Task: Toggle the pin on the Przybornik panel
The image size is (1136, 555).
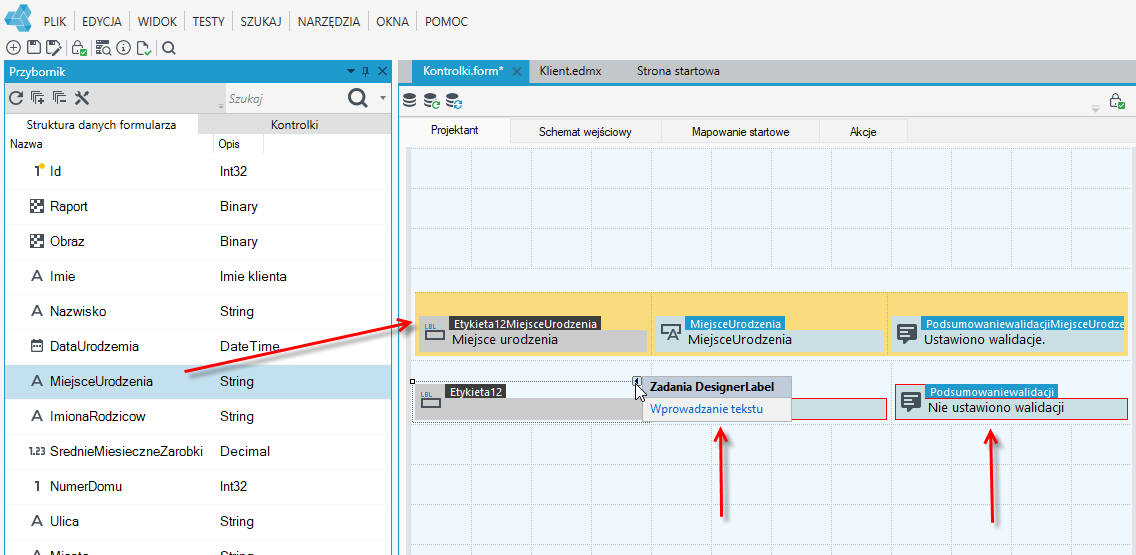Action: click(x=366, y=71)
